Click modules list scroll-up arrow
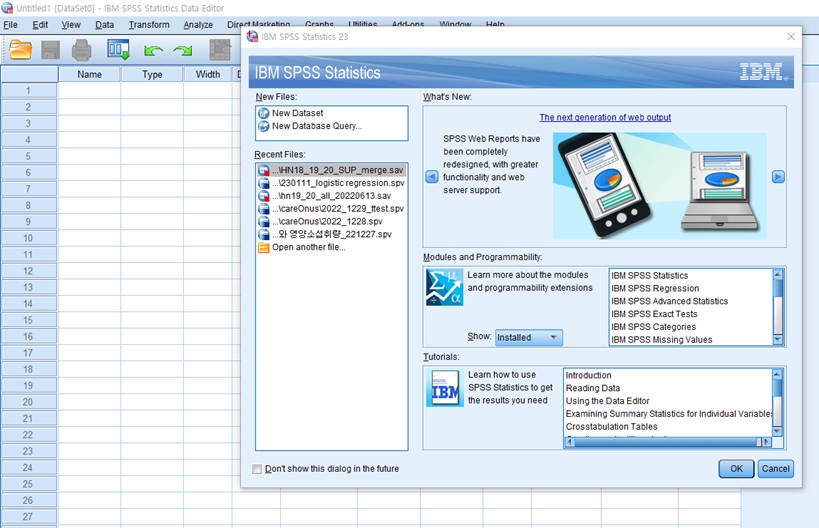This screenshot has height=528, width=819. (x=778, y=275)
